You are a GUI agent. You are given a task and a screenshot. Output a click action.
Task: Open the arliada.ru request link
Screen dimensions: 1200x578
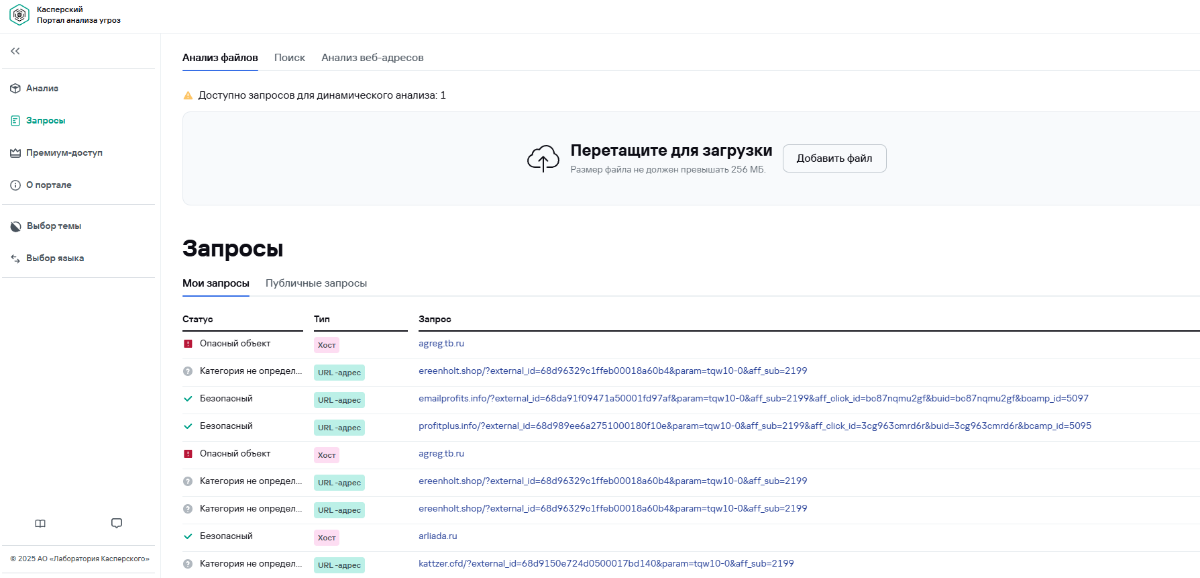437,536
